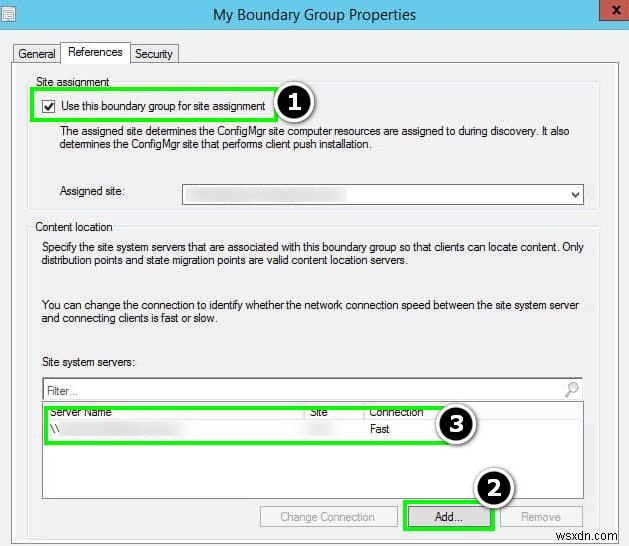Image resolution: width=629 pixels, height=546 pixels.
Task: Click the Change Connection button
Action: pyautogui.click(x=329, y=517)
